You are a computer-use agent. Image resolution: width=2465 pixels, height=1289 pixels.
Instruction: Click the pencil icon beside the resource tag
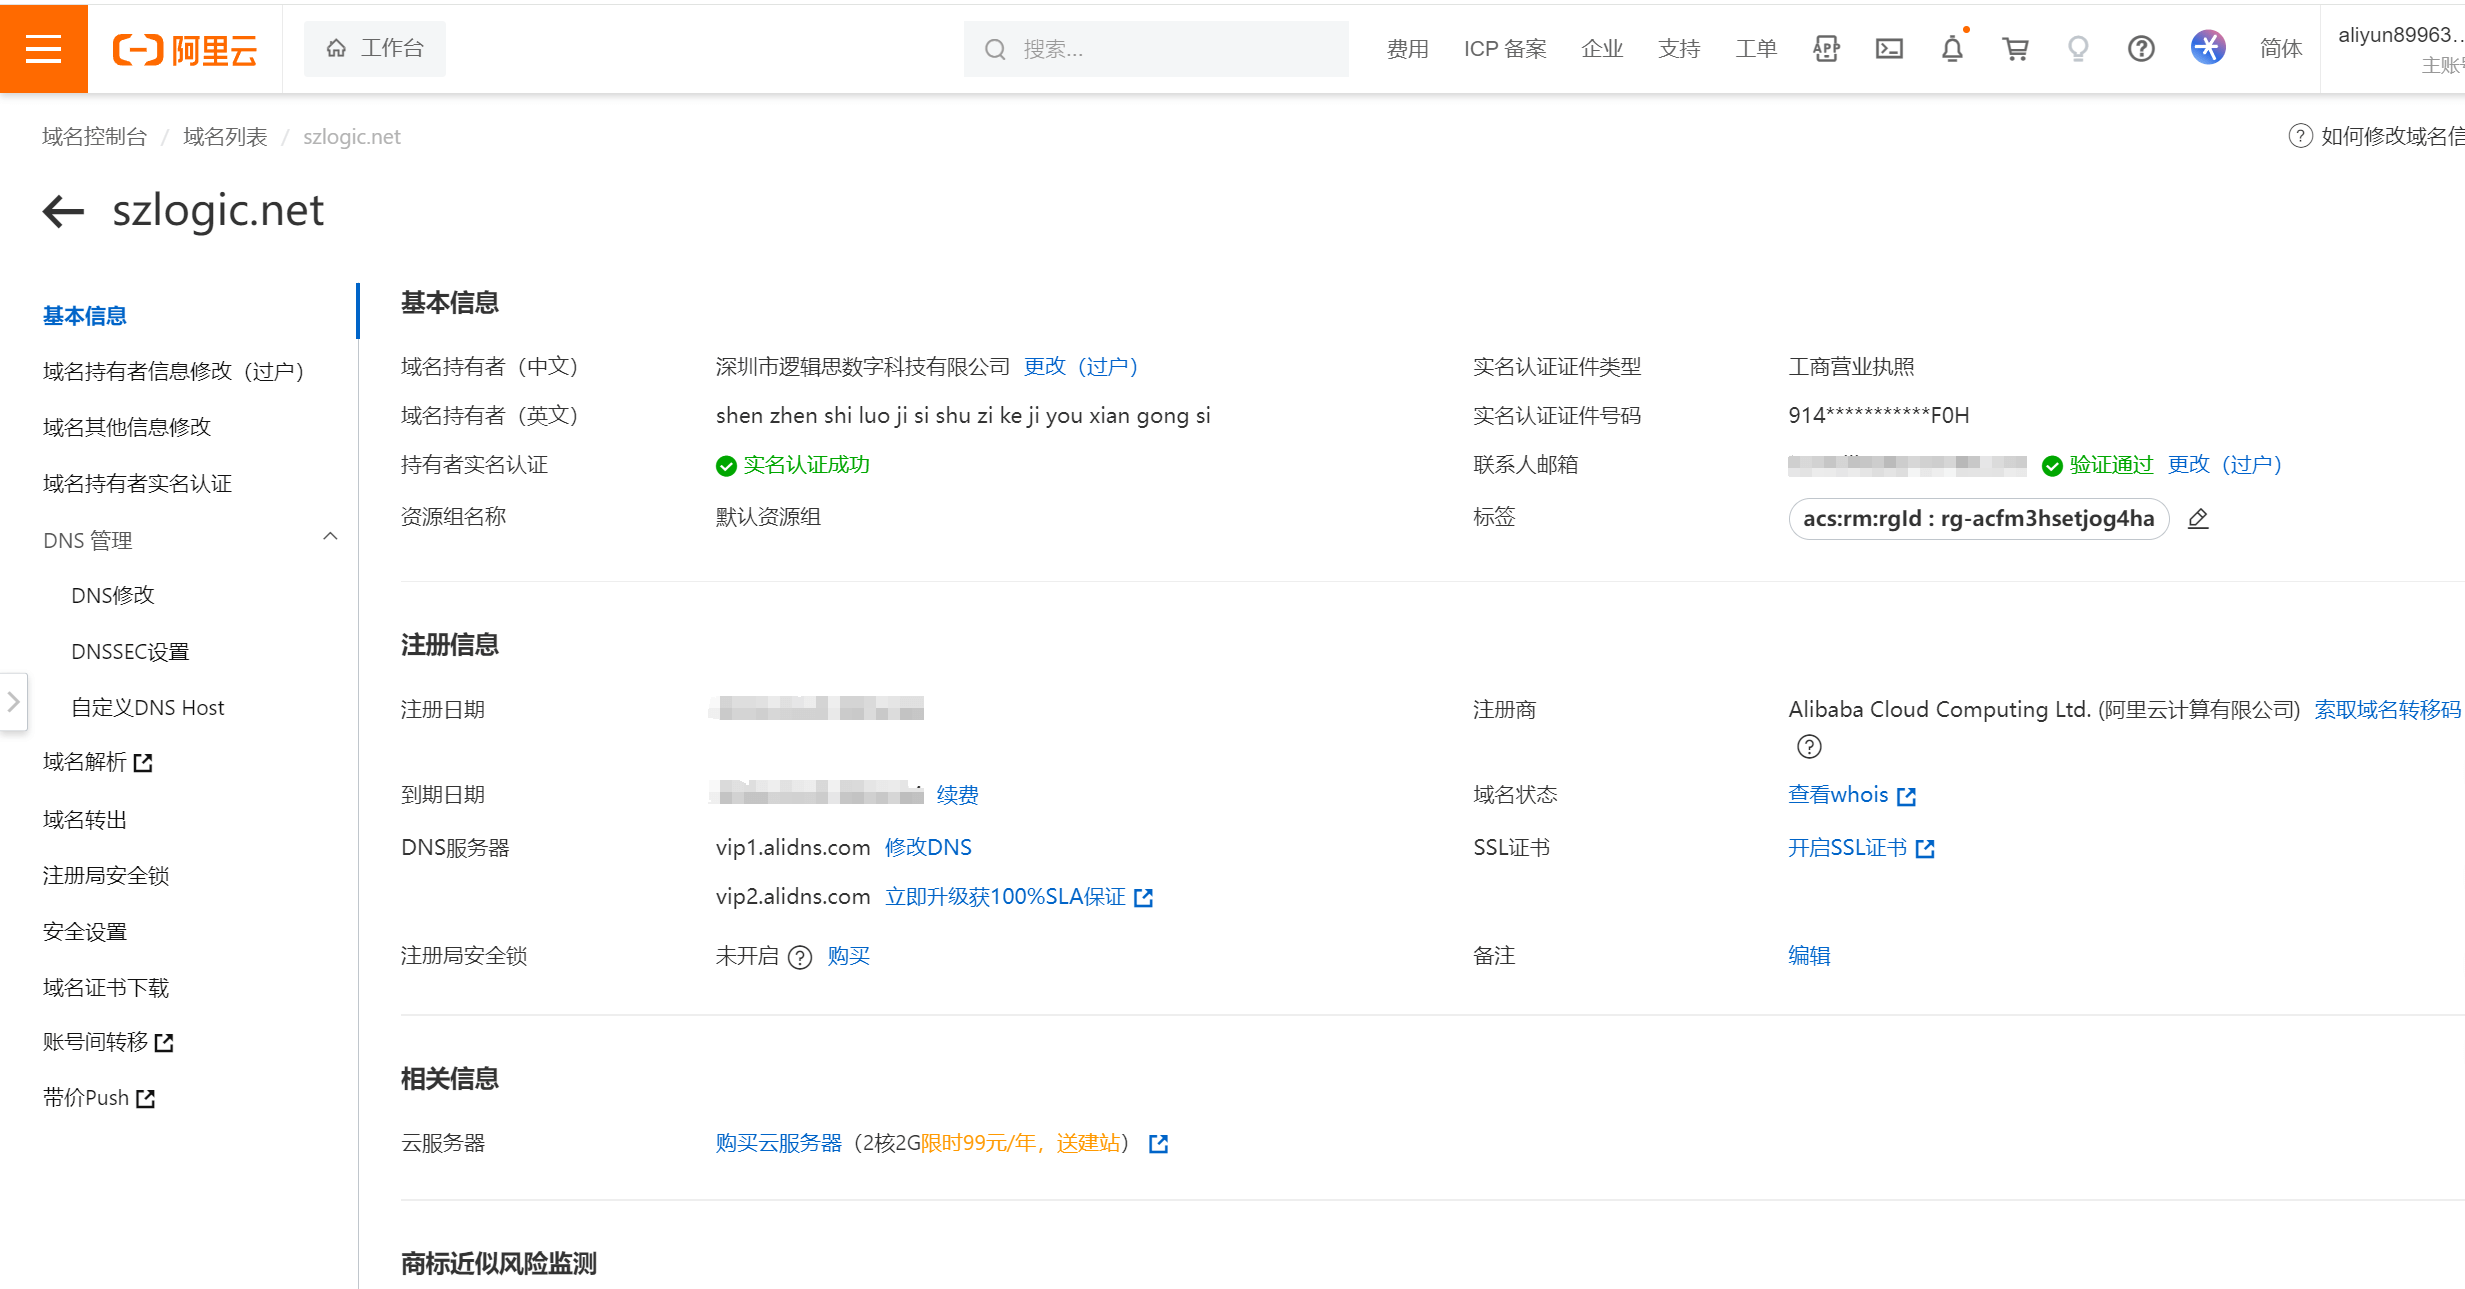click(2197, 518)
